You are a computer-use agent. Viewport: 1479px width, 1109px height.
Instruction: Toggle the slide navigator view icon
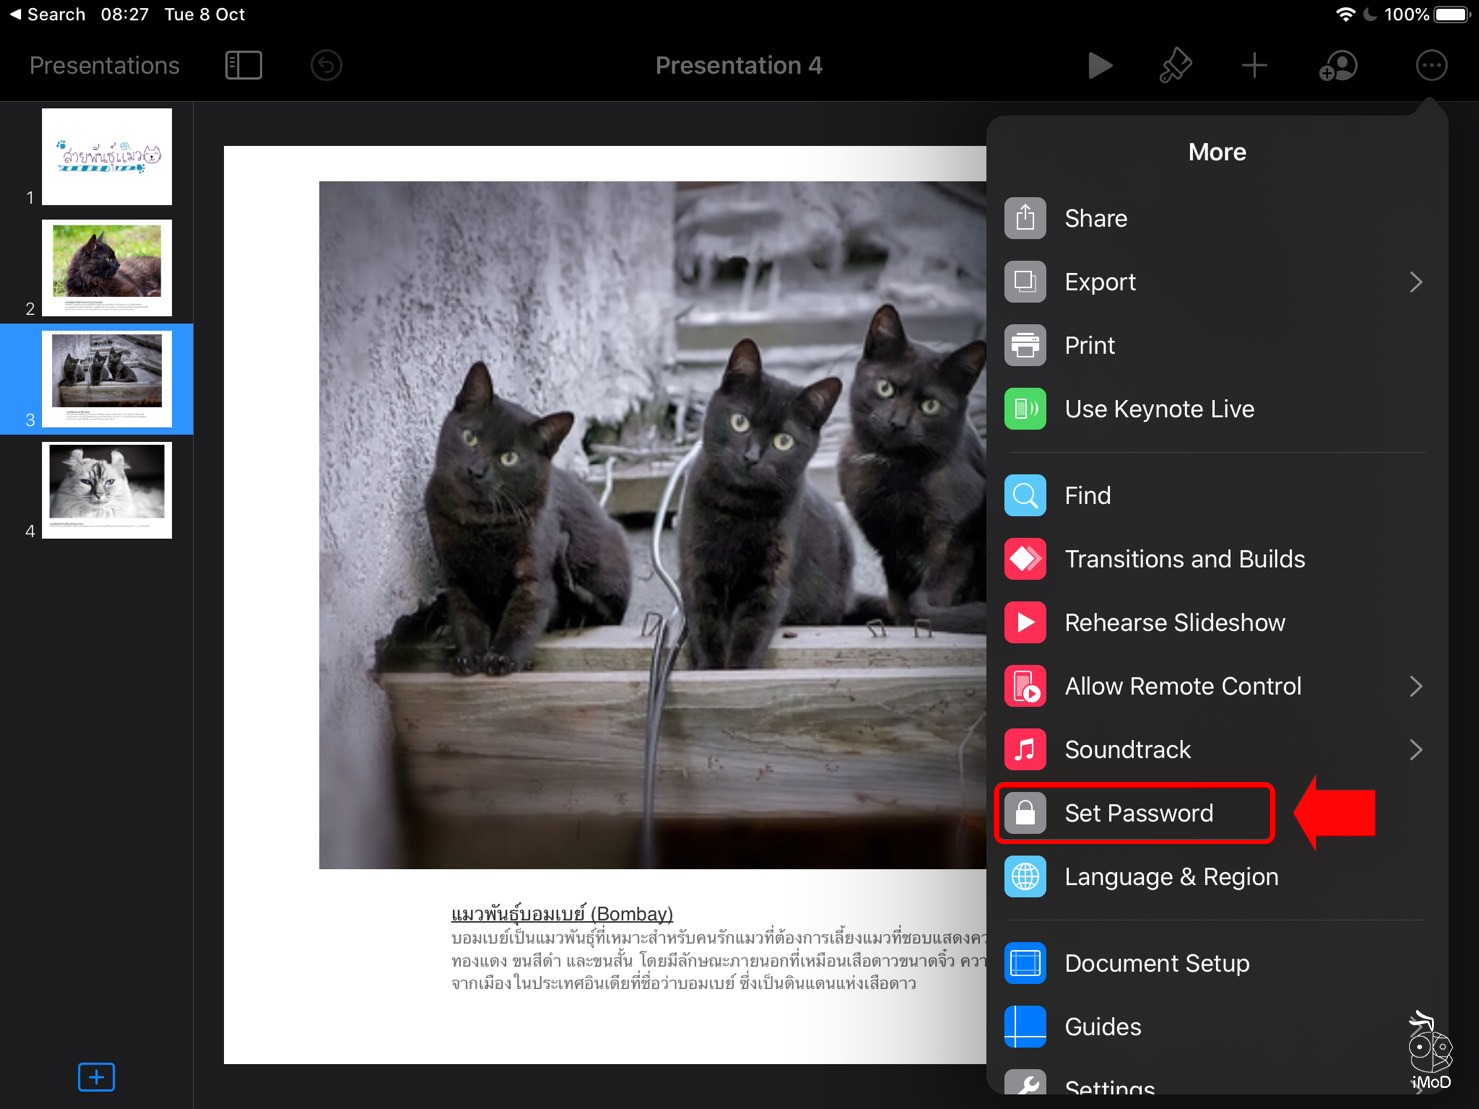click(243, 66)
